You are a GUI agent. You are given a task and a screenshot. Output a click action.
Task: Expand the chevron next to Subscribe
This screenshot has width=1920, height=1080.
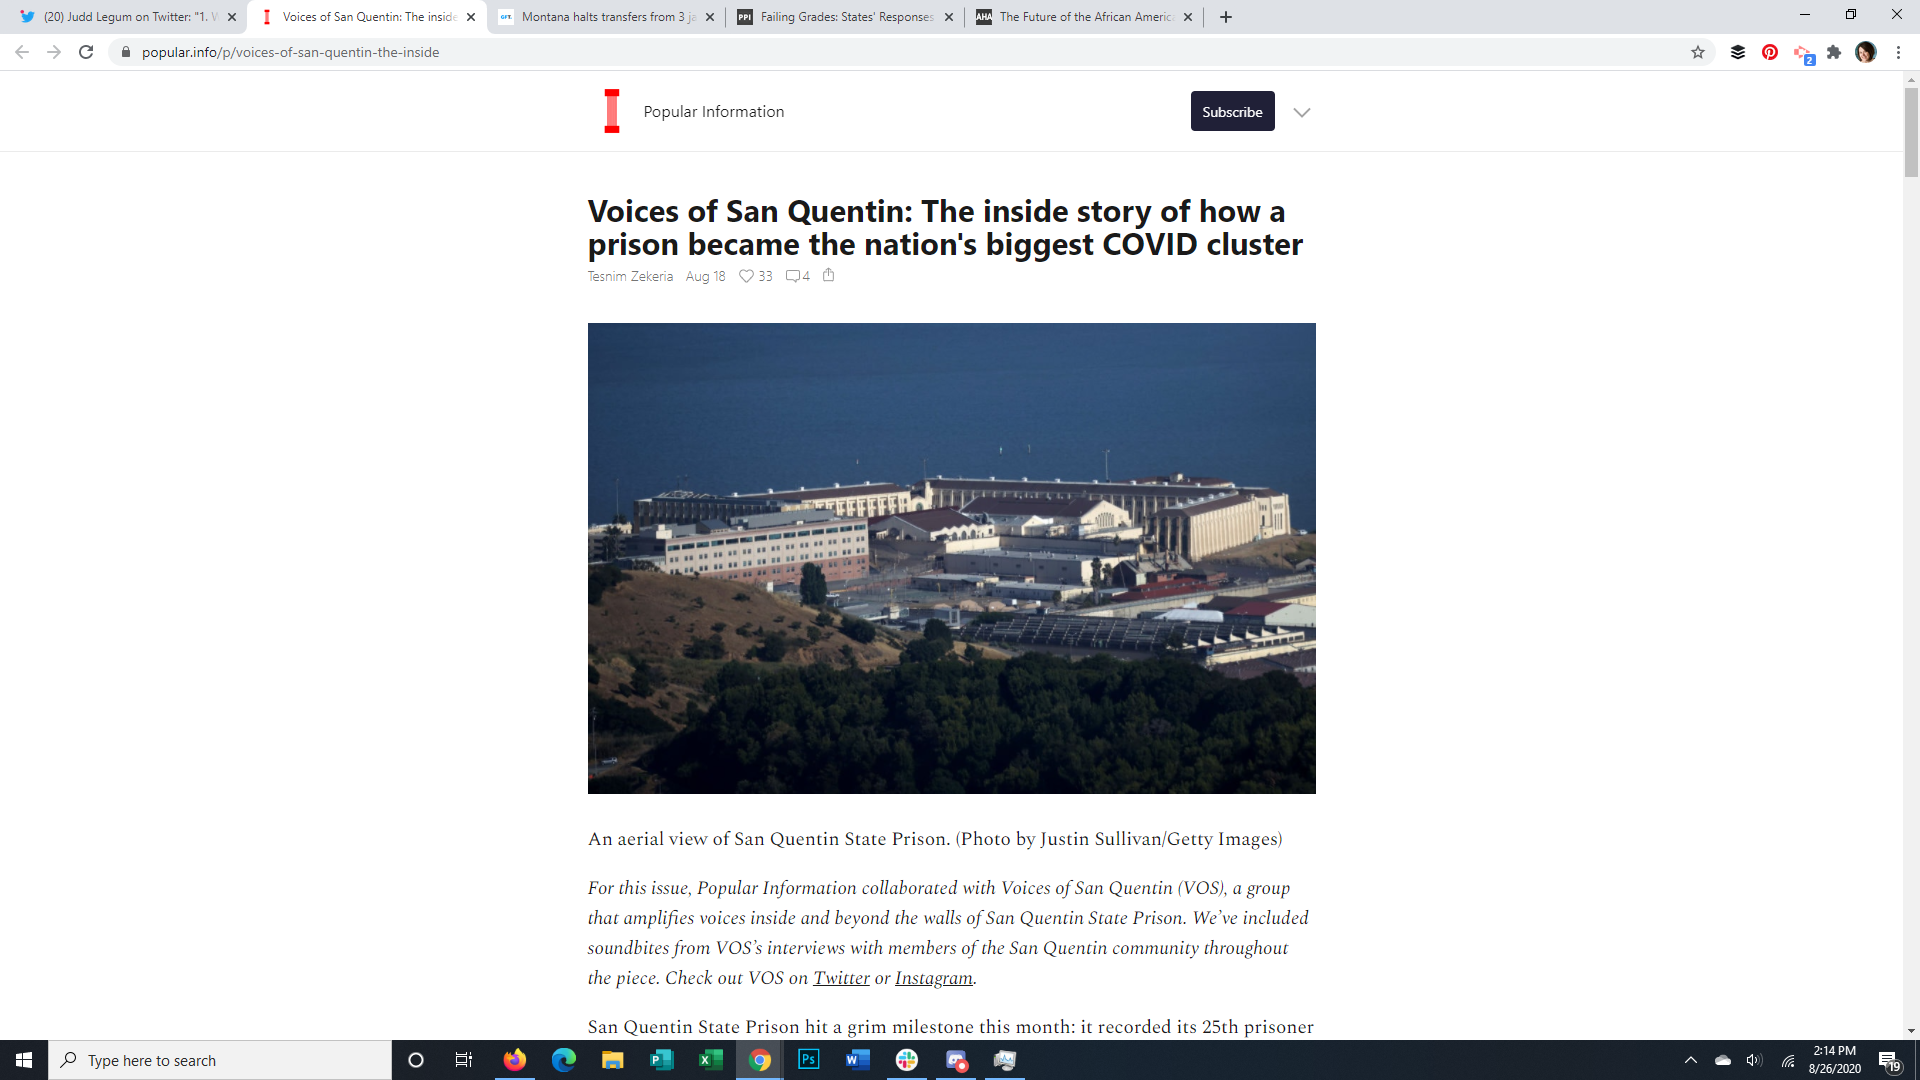(x=1301, y=112)
